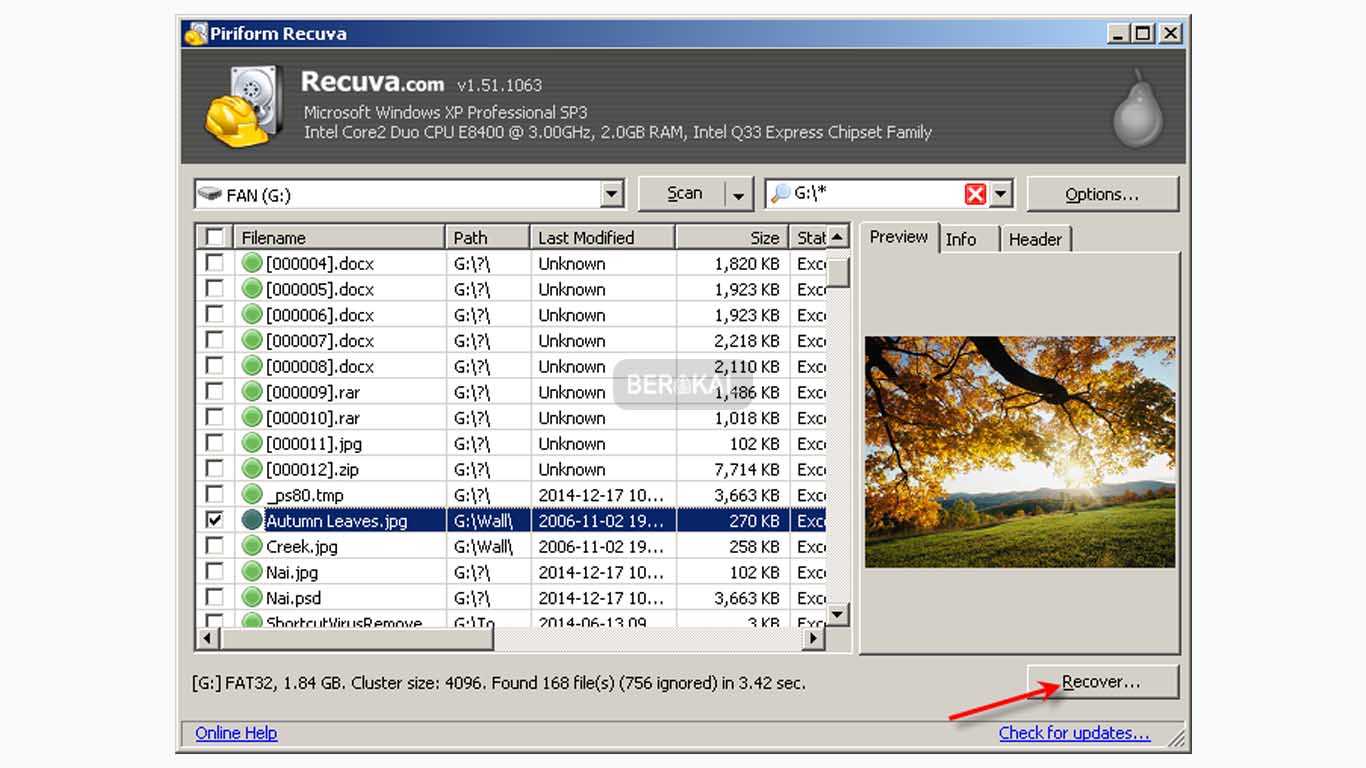Uncheck the Autumn Leaves.jpg checkbox
Image resolution: width=1366 pixels, height=768 pixels.
(213, 520)
